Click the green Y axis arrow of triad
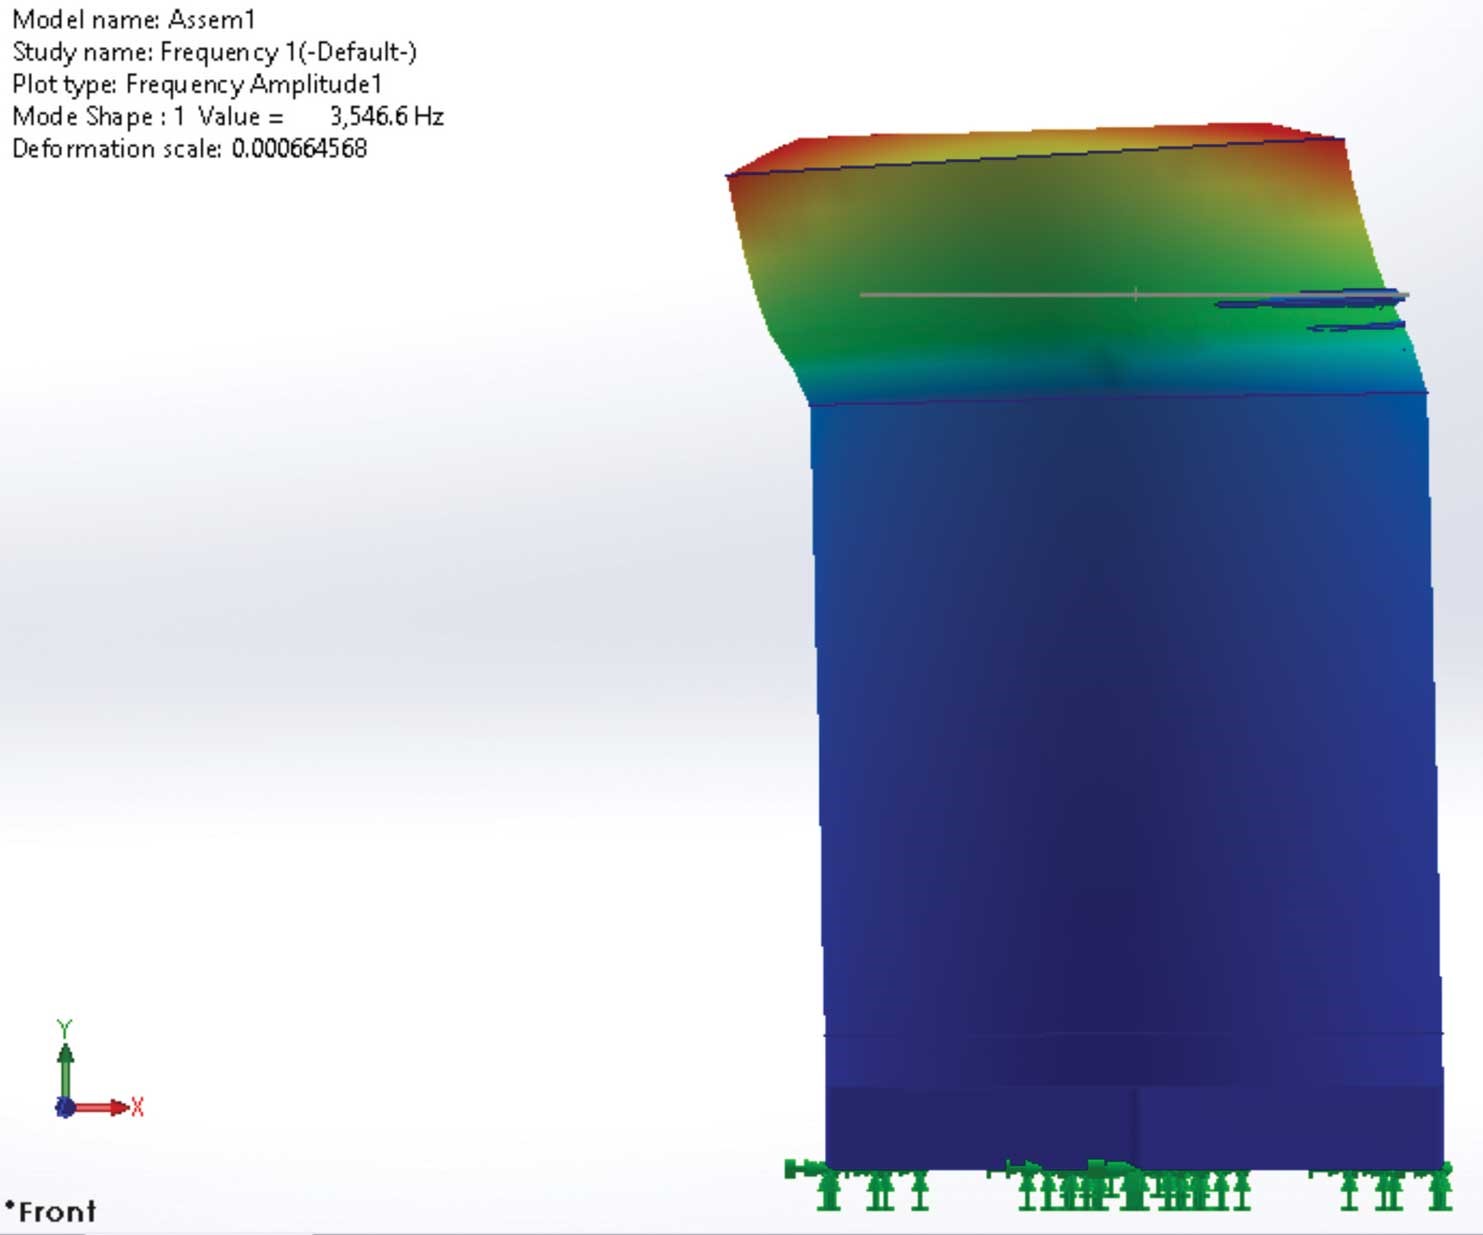This screenshot has height=1235, width=1483. (65, 1063)
